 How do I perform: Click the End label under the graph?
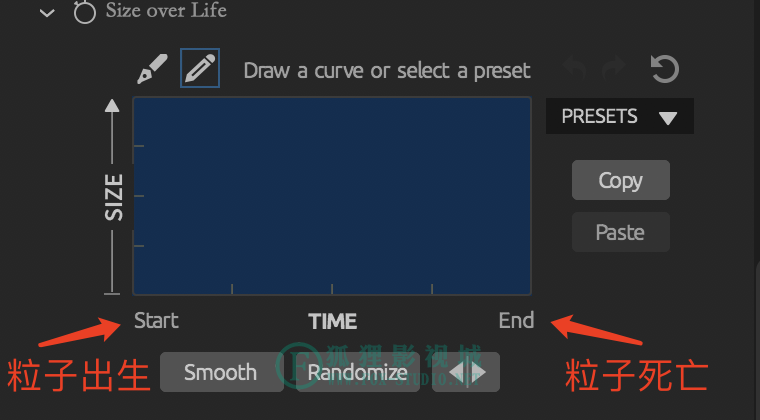click(516, 320)
